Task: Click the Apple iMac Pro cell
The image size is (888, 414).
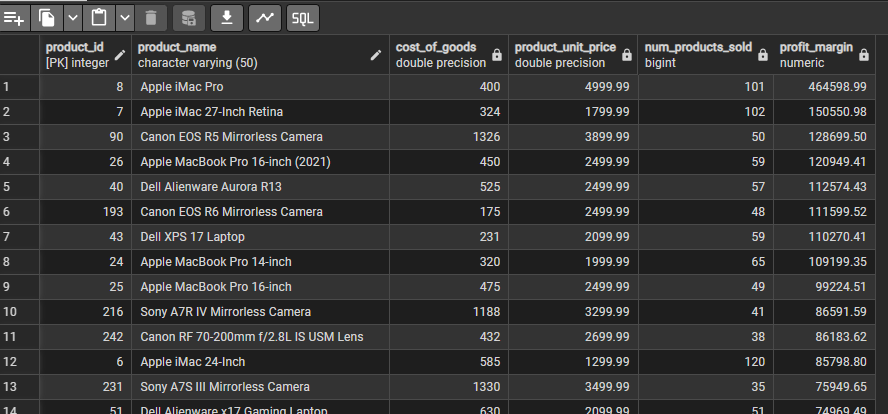Action: pos(261,87)
